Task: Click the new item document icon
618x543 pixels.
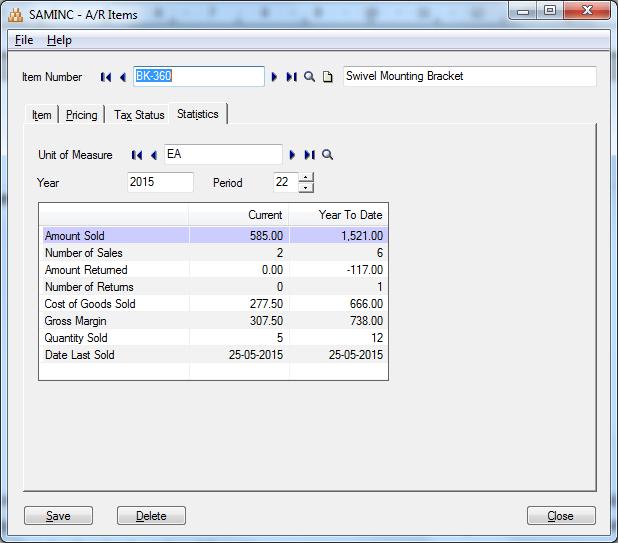Action: pos(327,77)
